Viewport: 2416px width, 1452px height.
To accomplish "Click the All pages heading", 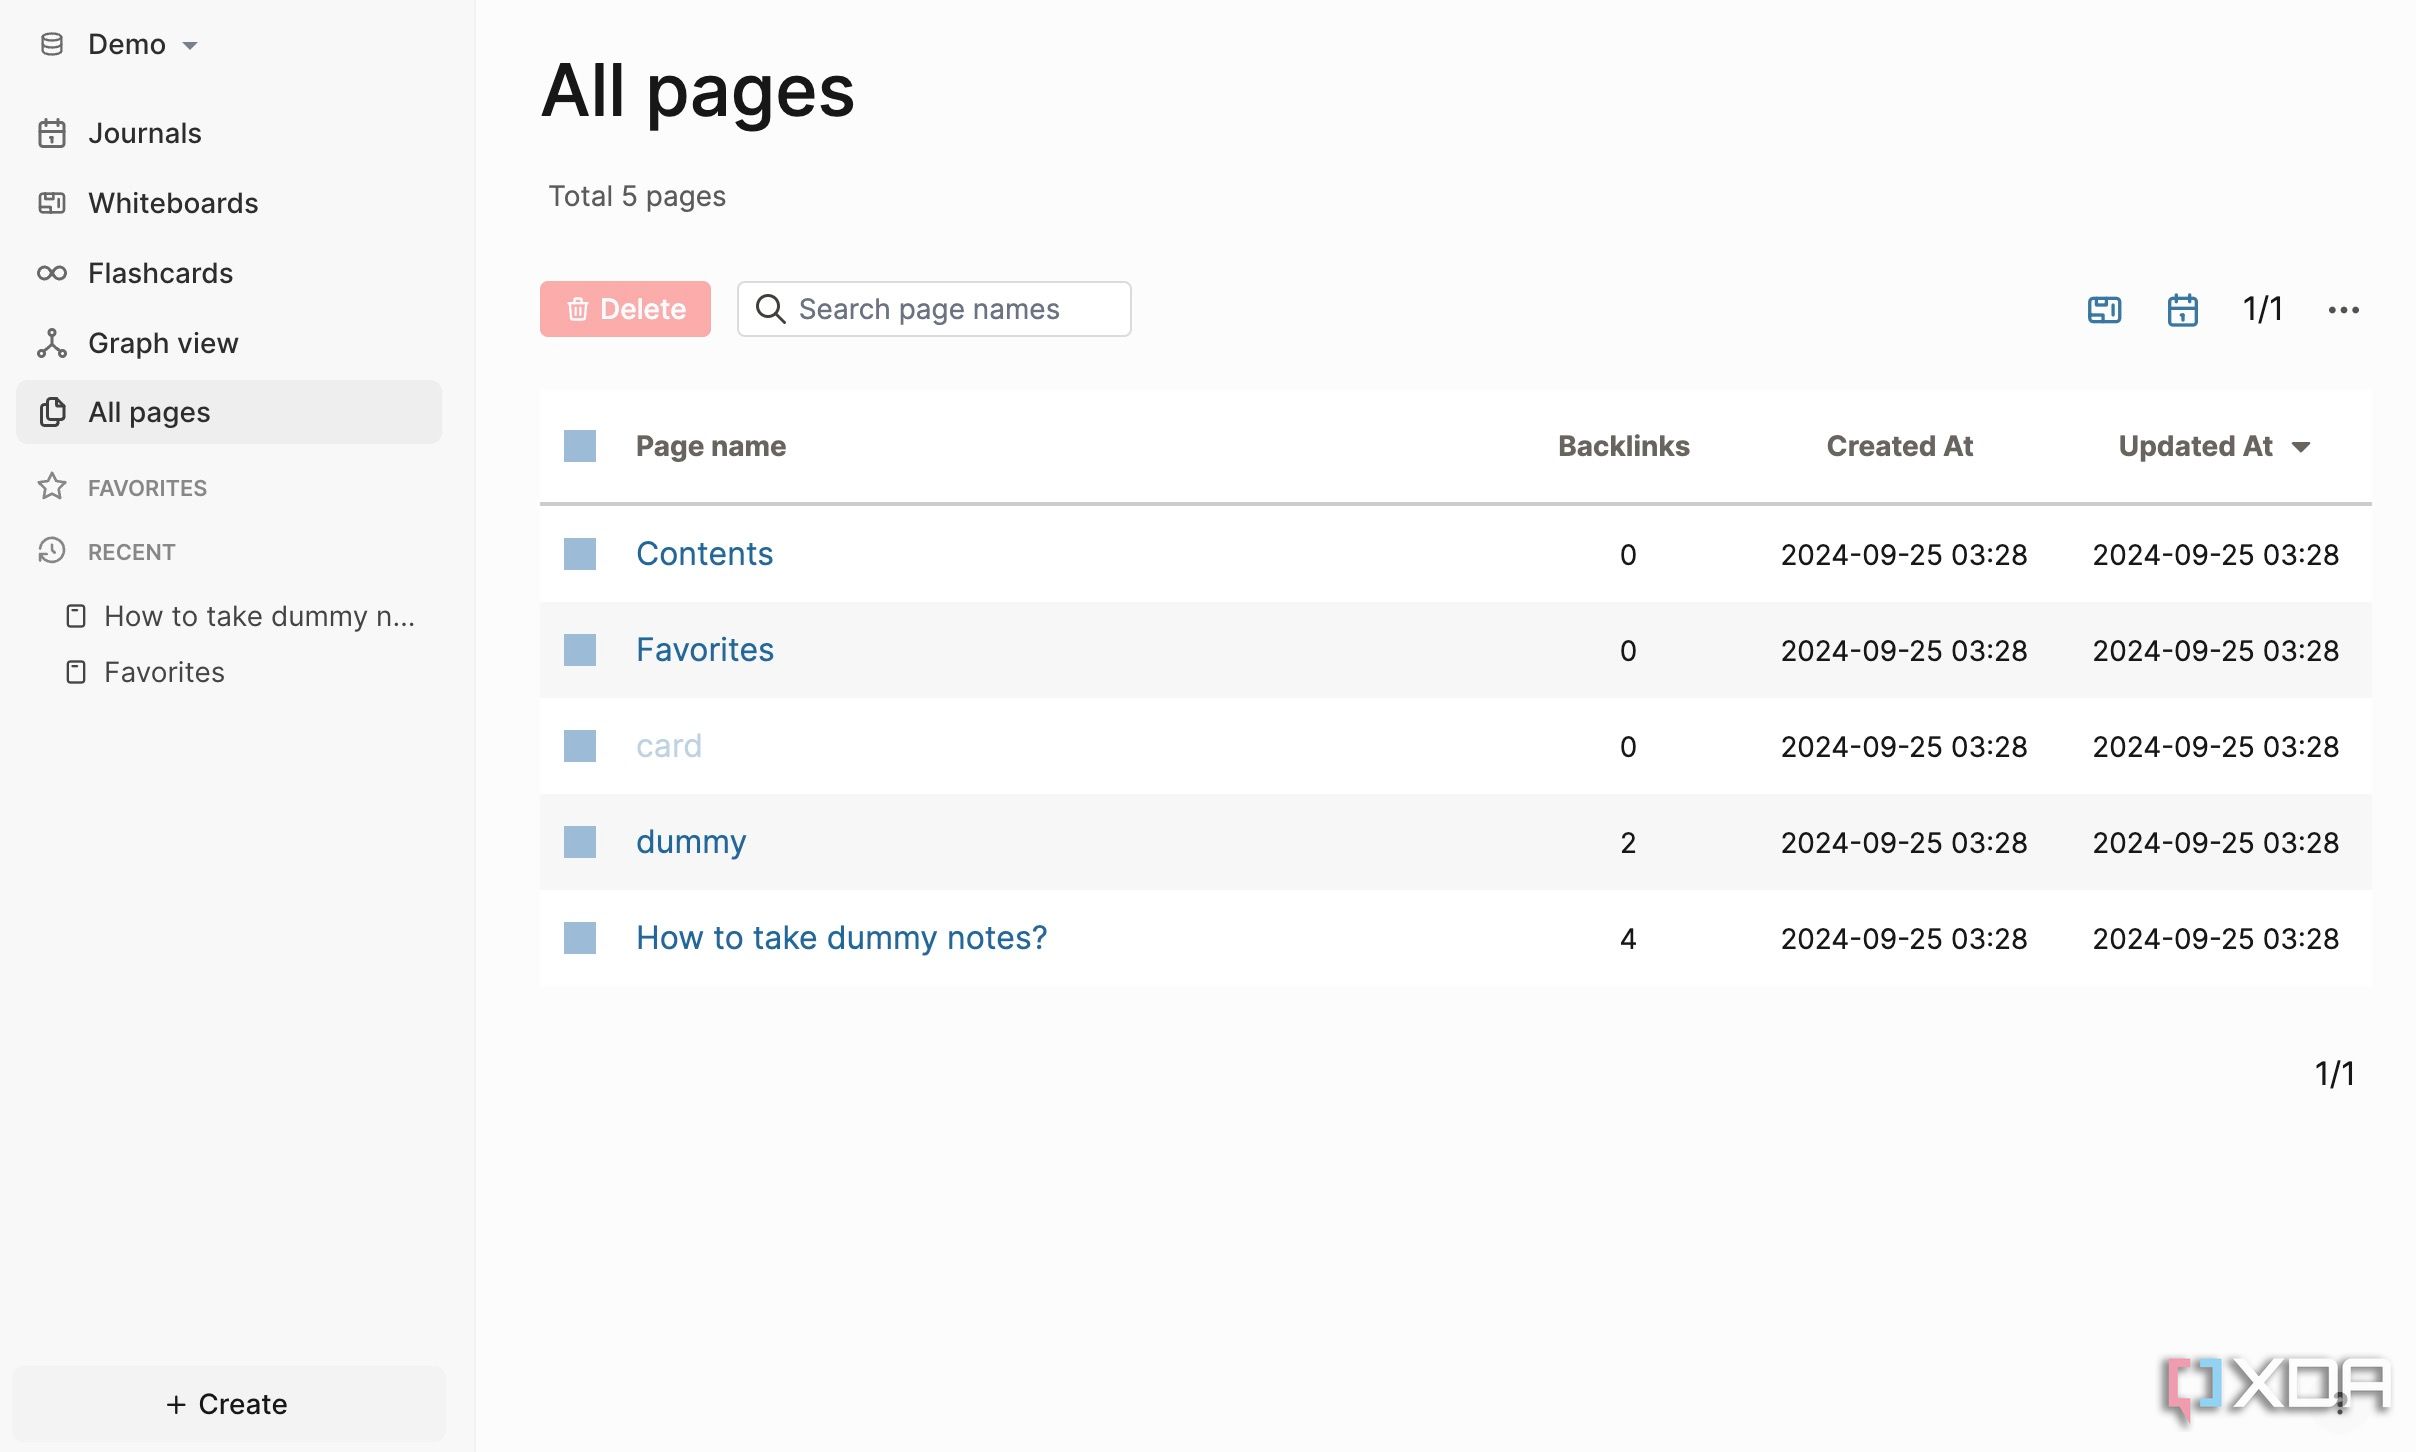I will pos(698,92).
